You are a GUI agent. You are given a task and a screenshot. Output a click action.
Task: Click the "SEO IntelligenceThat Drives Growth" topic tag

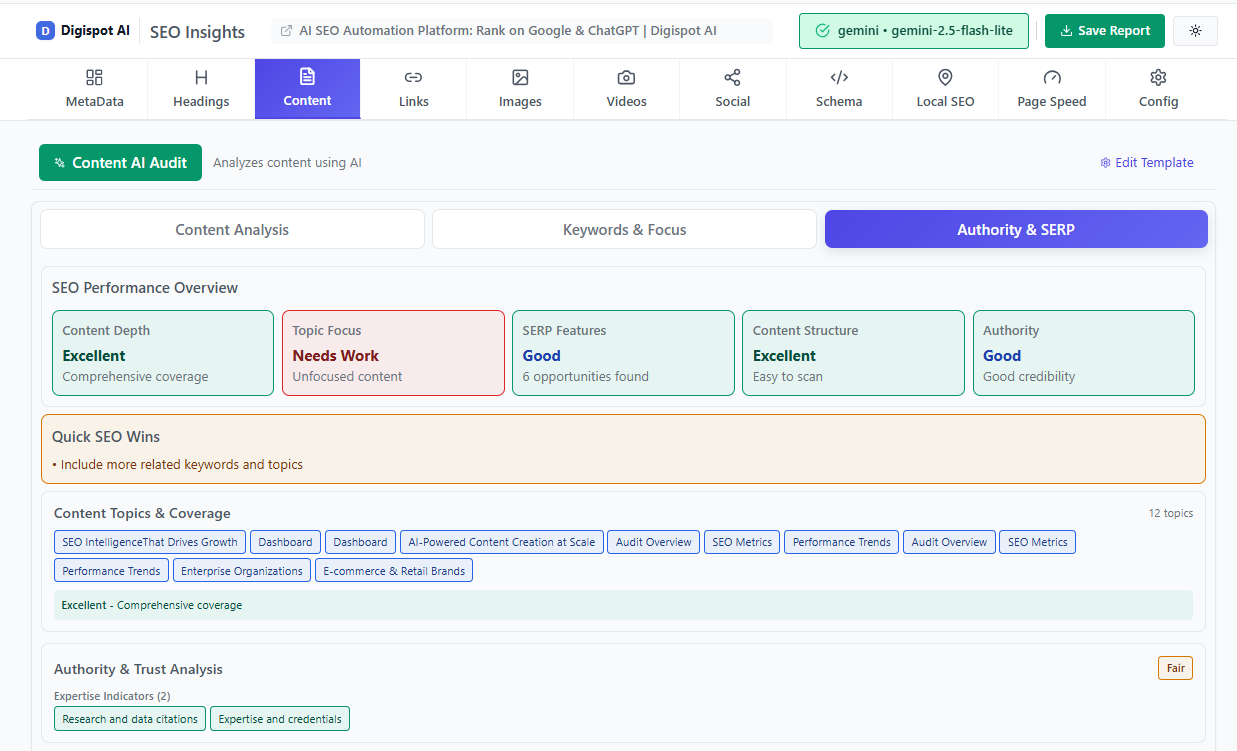pyautogui.click(x=150, y=542)
